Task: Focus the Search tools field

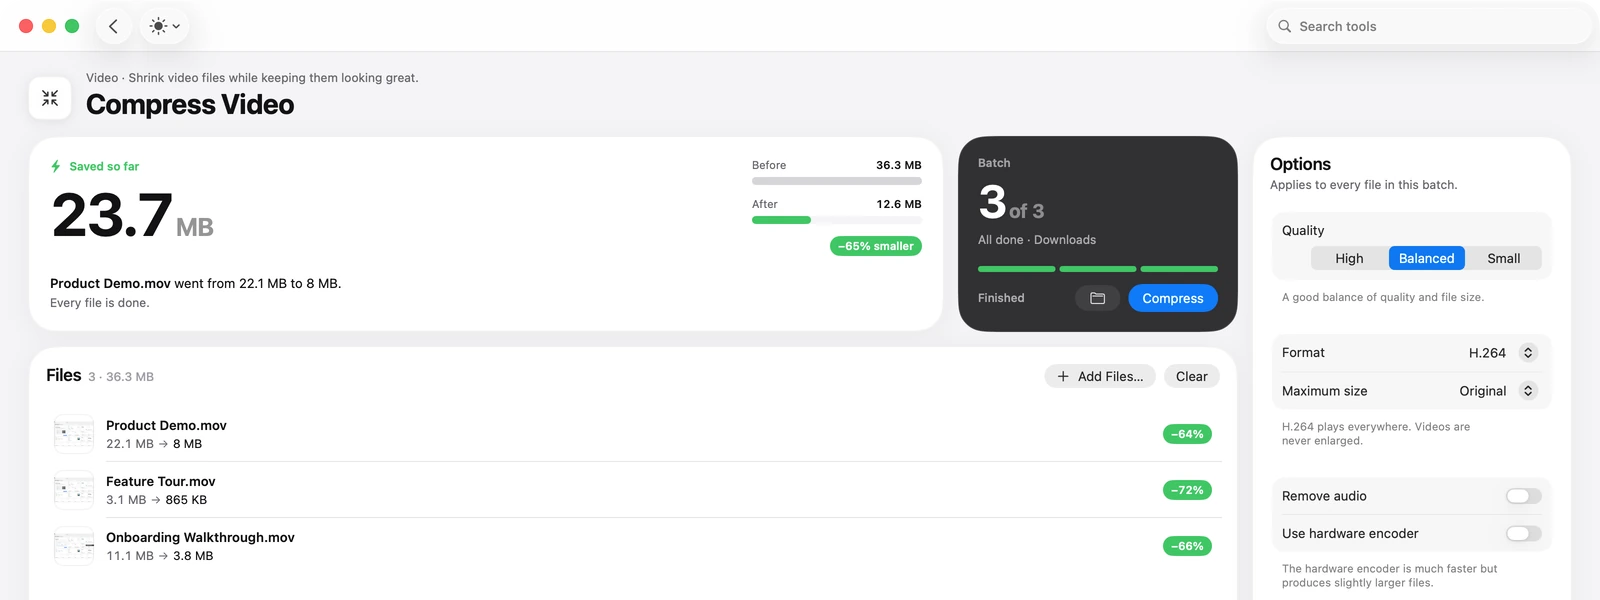Action: [1429, 27]
